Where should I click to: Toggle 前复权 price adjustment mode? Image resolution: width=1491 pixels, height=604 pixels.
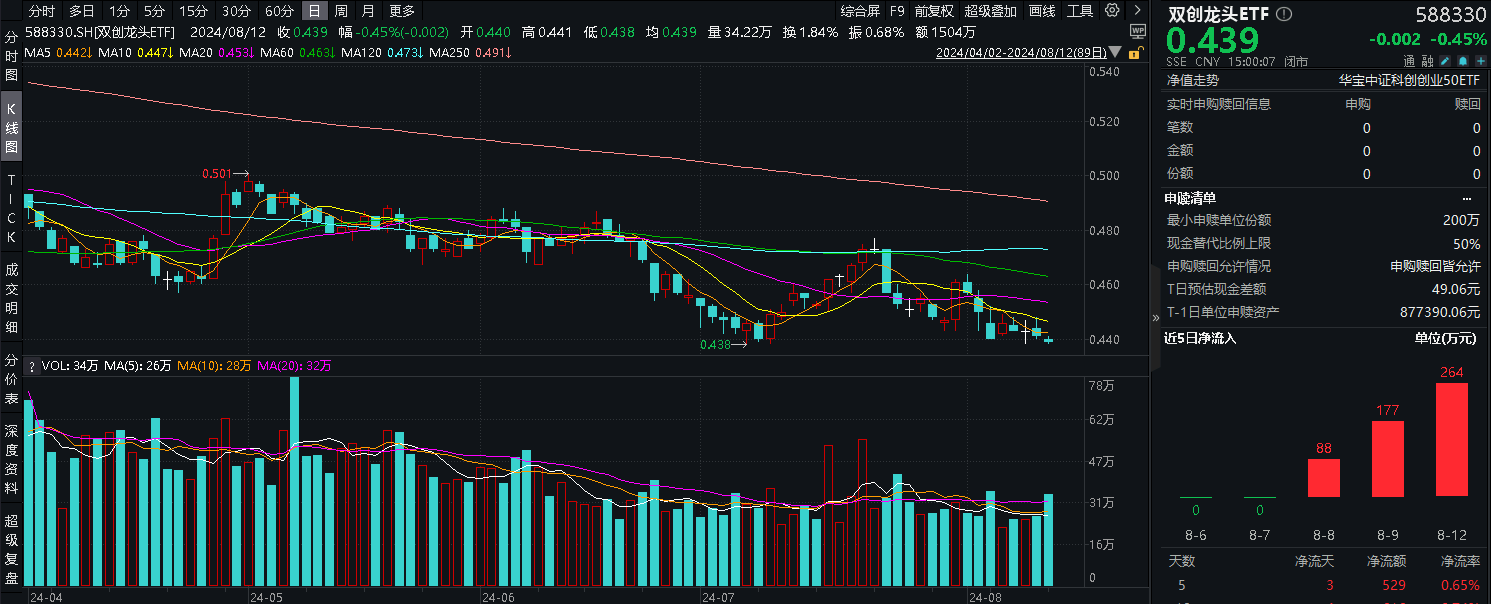pos(935,11)
